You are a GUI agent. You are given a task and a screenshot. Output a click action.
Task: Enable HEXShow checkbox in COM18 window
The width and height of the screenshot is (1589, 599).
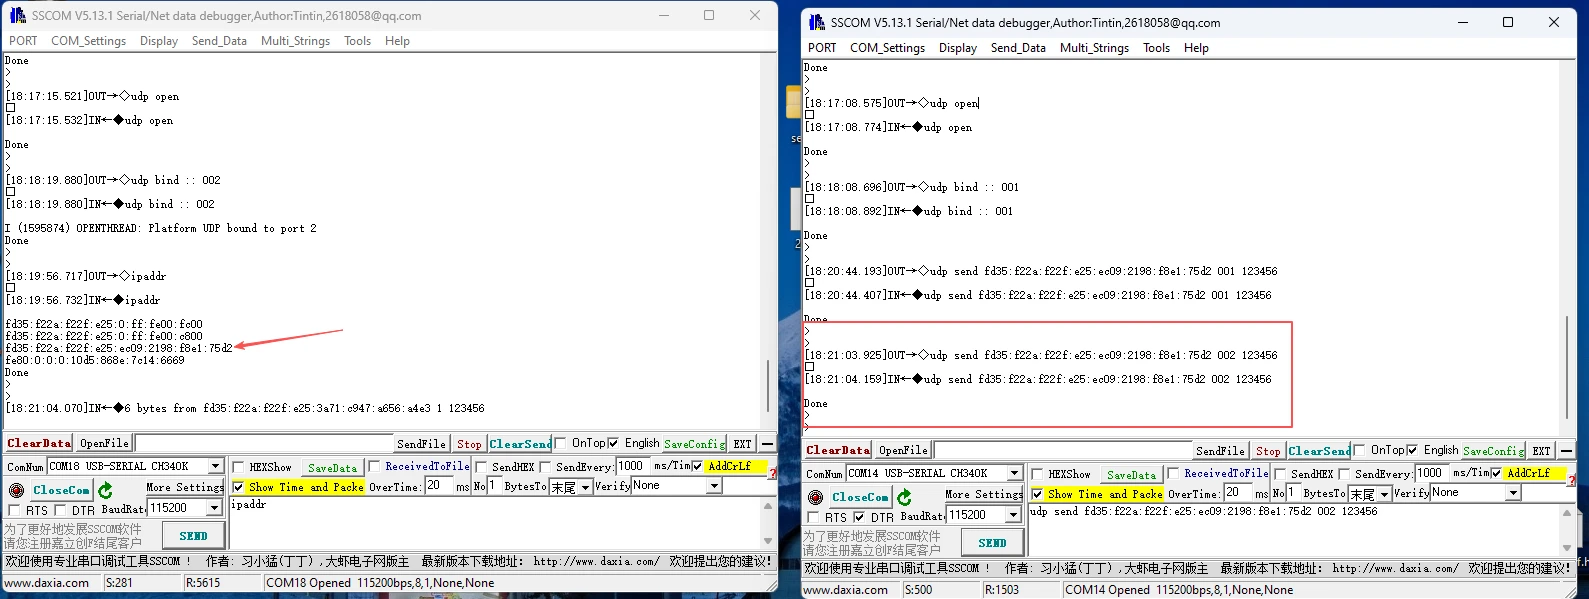point(239,467)
